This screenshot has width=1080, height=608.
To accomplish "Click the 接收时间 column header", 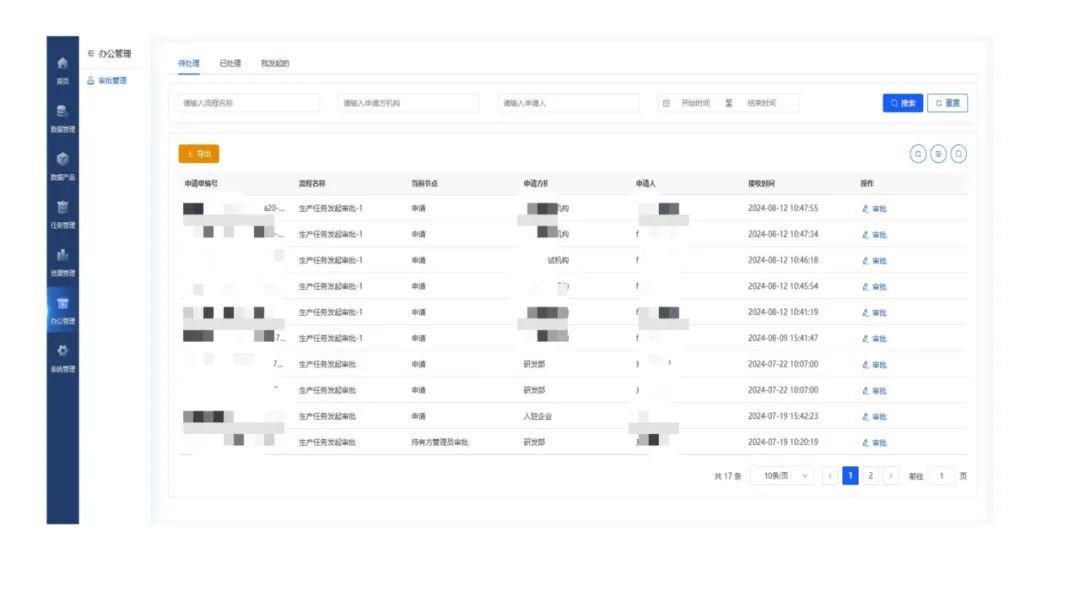I will coord(762,184).
